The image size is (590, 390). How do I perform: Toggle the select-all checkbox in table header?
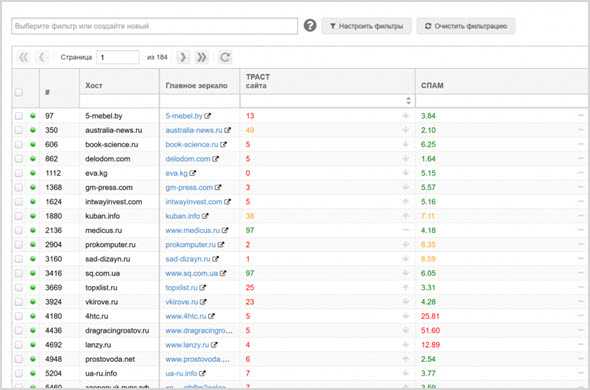coord(18,92)
